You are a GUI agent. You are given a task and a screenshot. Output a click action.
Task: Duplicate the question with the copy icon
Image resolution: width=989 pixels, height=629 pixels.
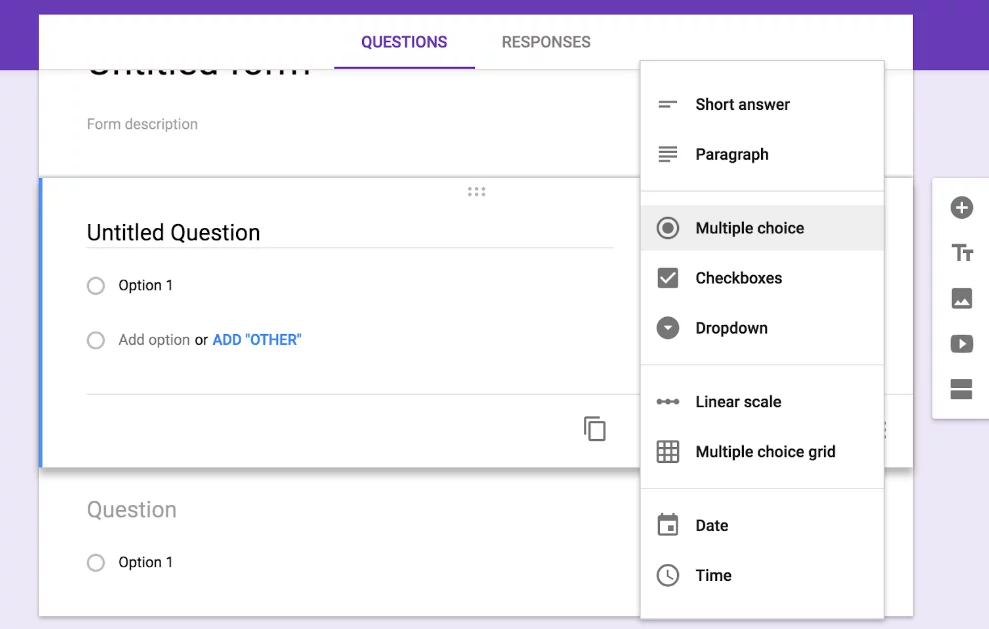pyautogui.click(x=595, y=428)
